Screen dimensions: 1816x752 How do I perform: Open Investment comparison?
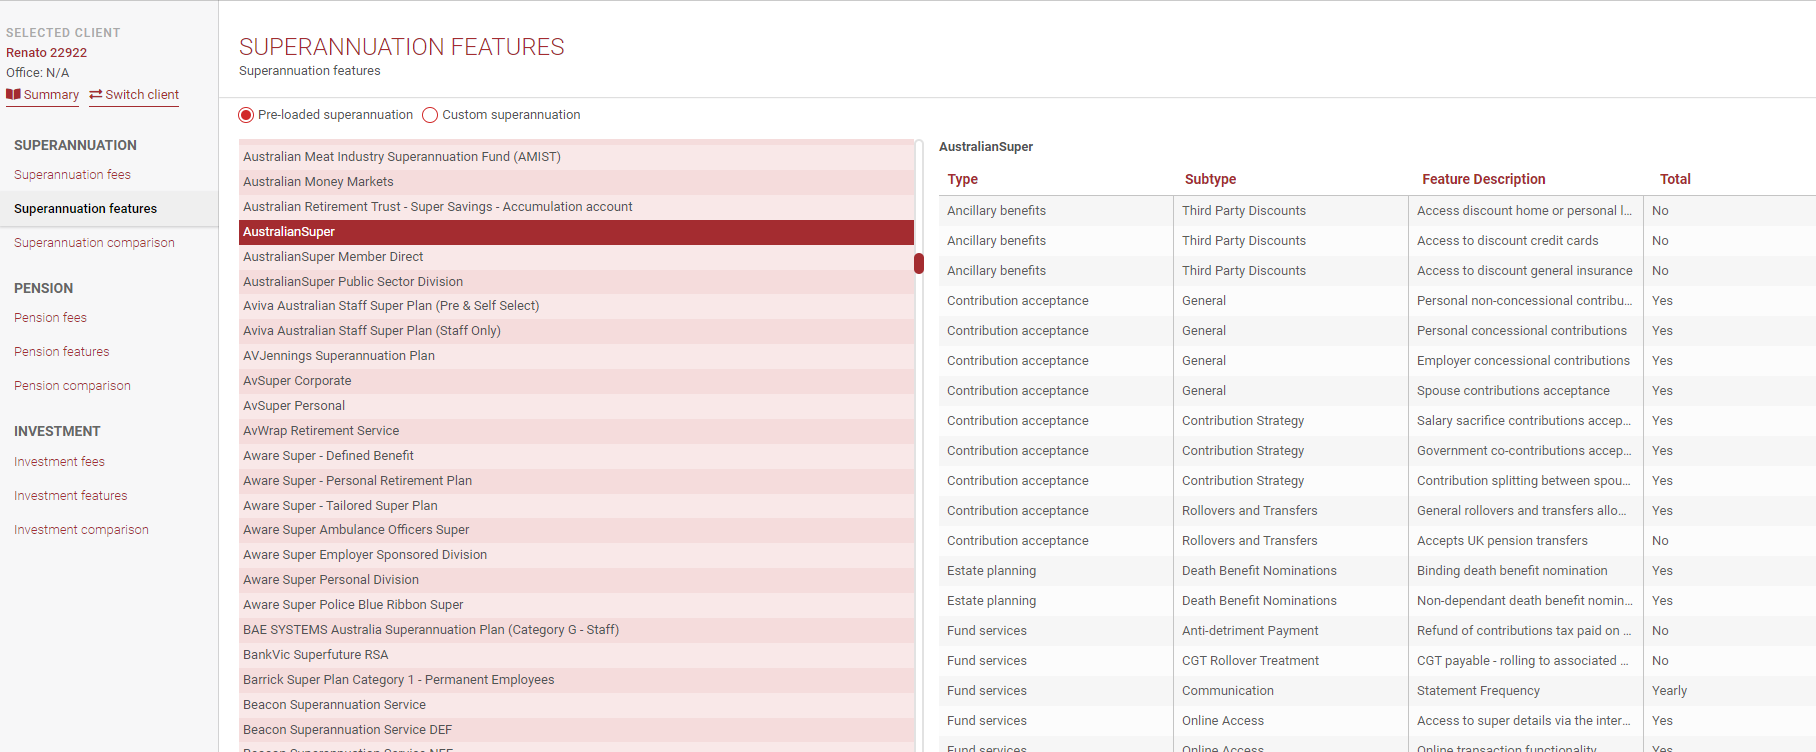(x=81, y=530)
